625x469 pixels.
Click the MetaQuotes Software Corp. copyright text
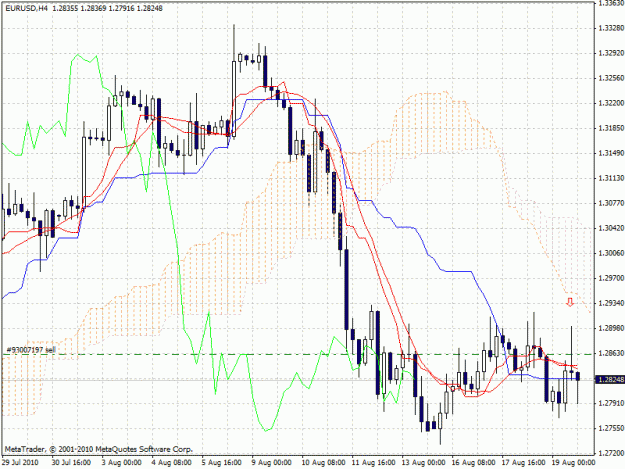point(99,449)
